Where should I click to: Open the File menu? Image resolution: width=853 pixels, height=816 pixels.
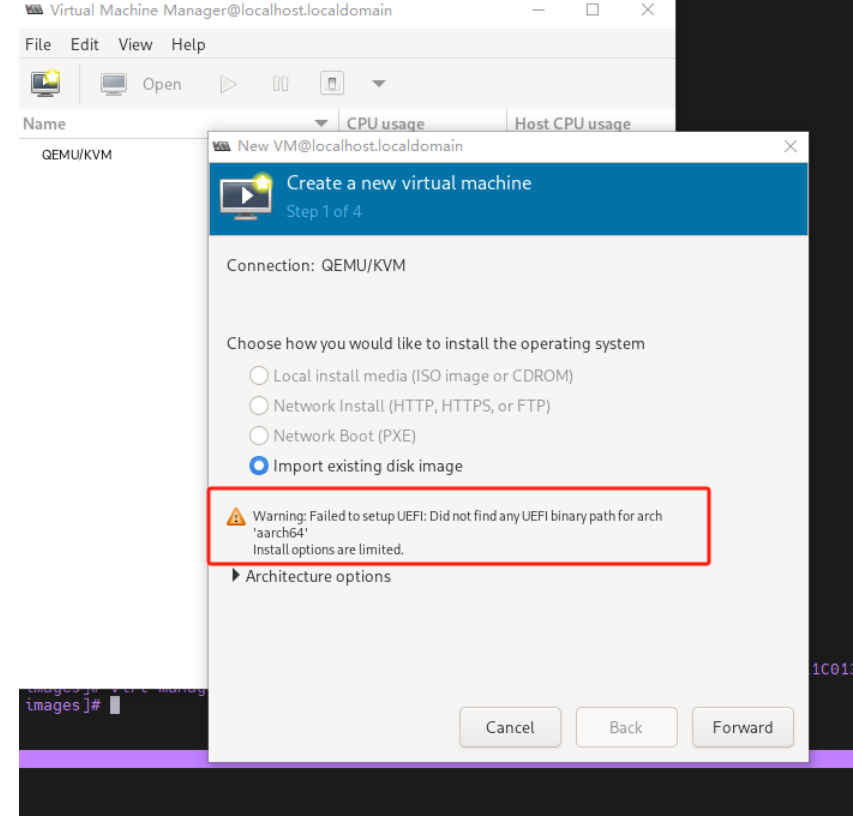click(x=38, y=45)
